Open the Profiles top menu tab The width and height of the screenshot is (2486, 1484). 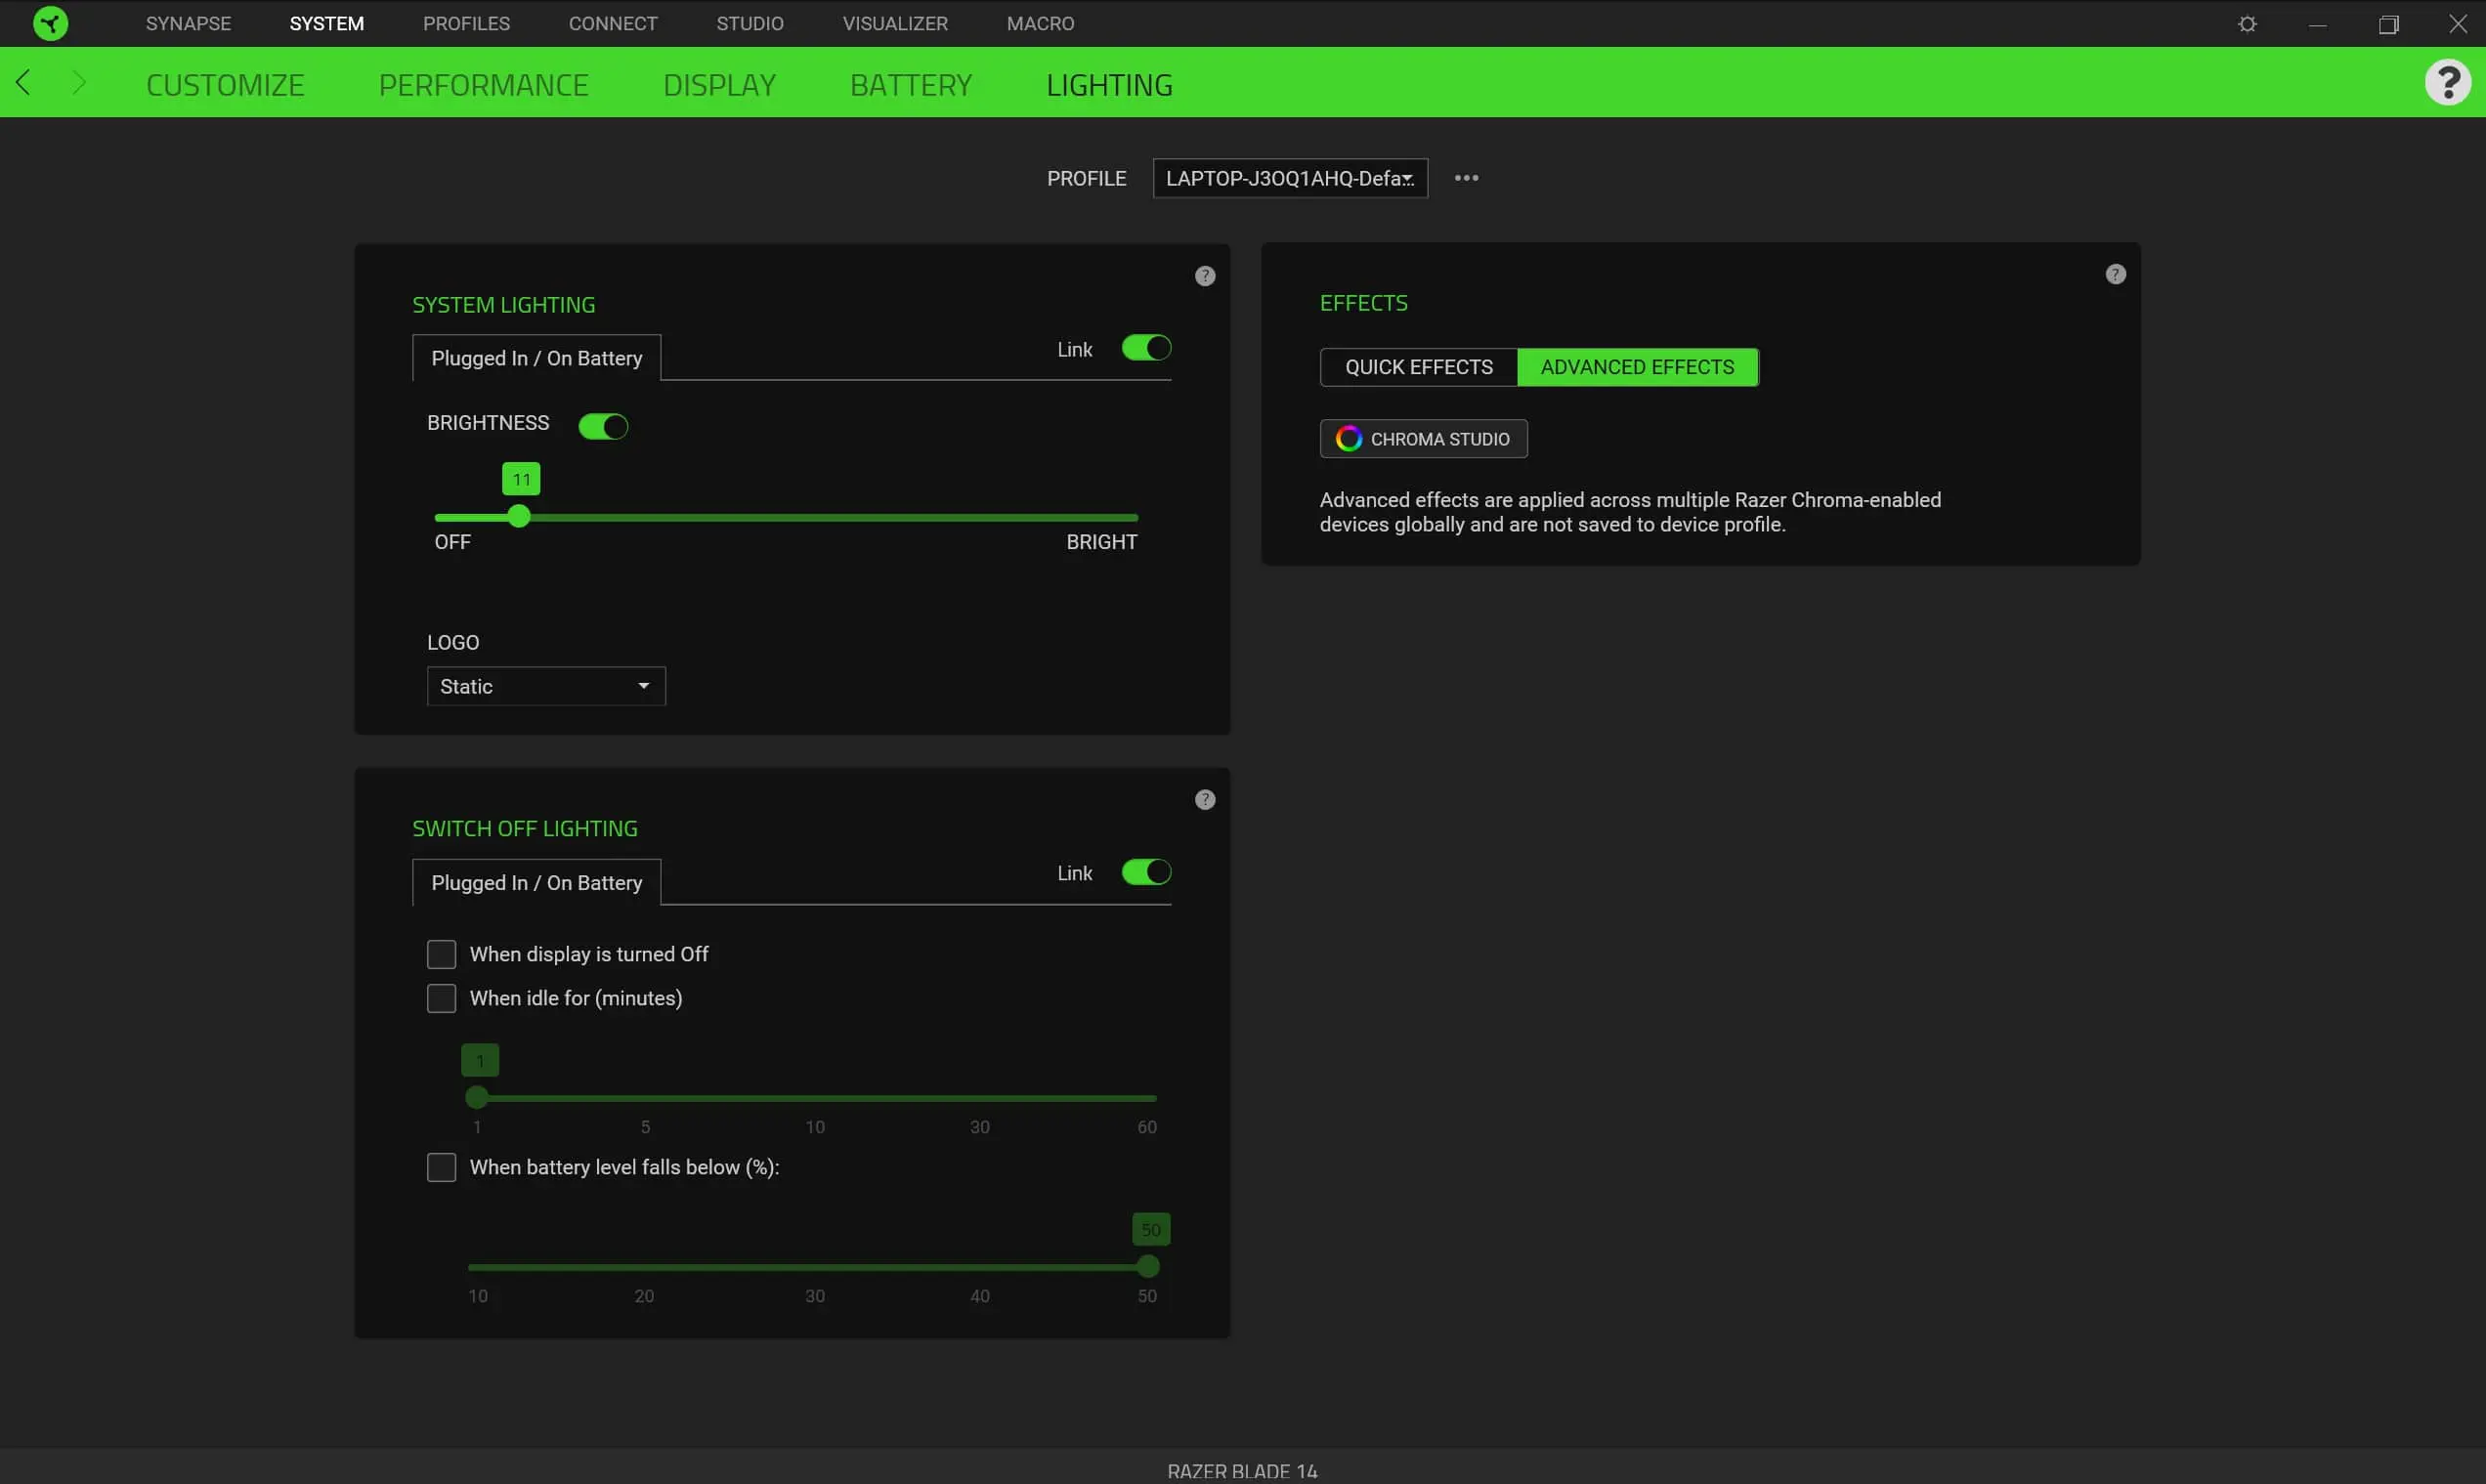[466, 23]
